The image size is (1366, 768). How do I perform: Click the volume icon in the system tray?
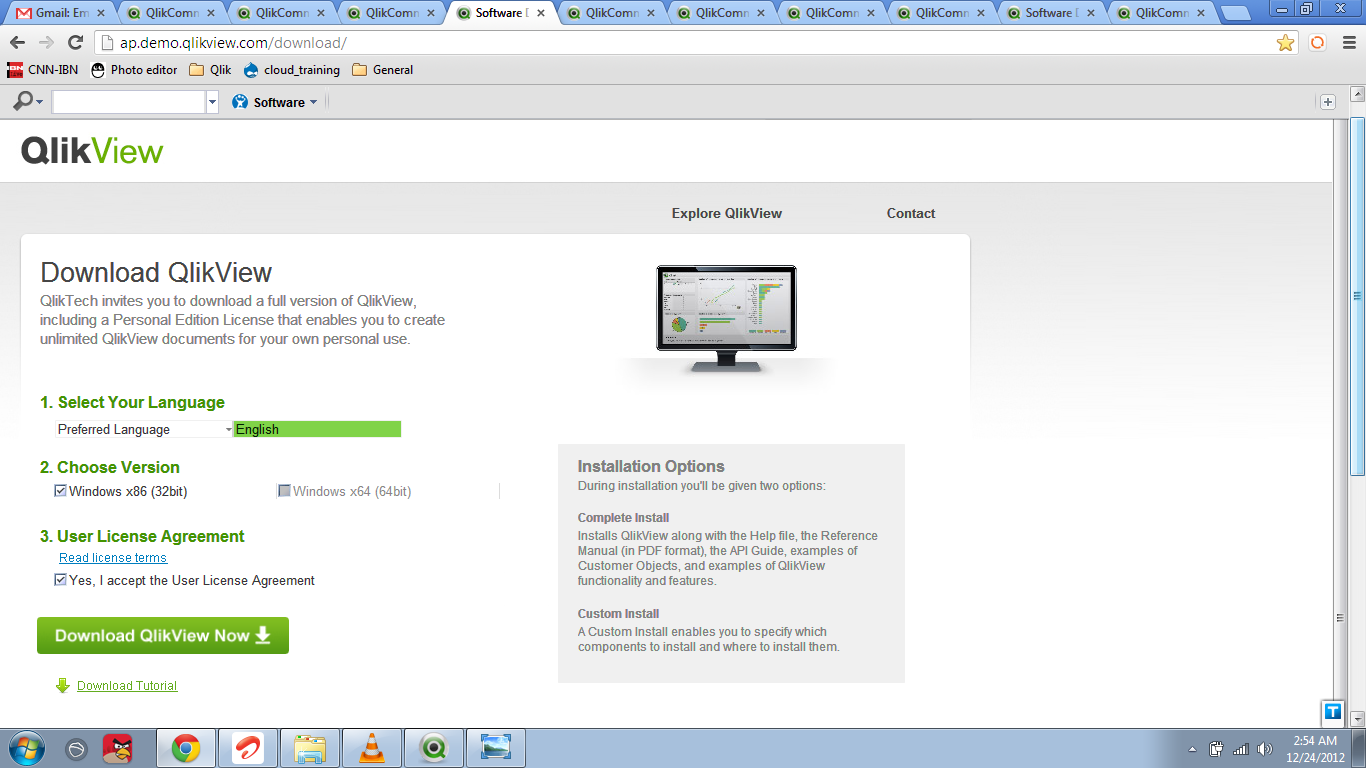(1265, 749)
